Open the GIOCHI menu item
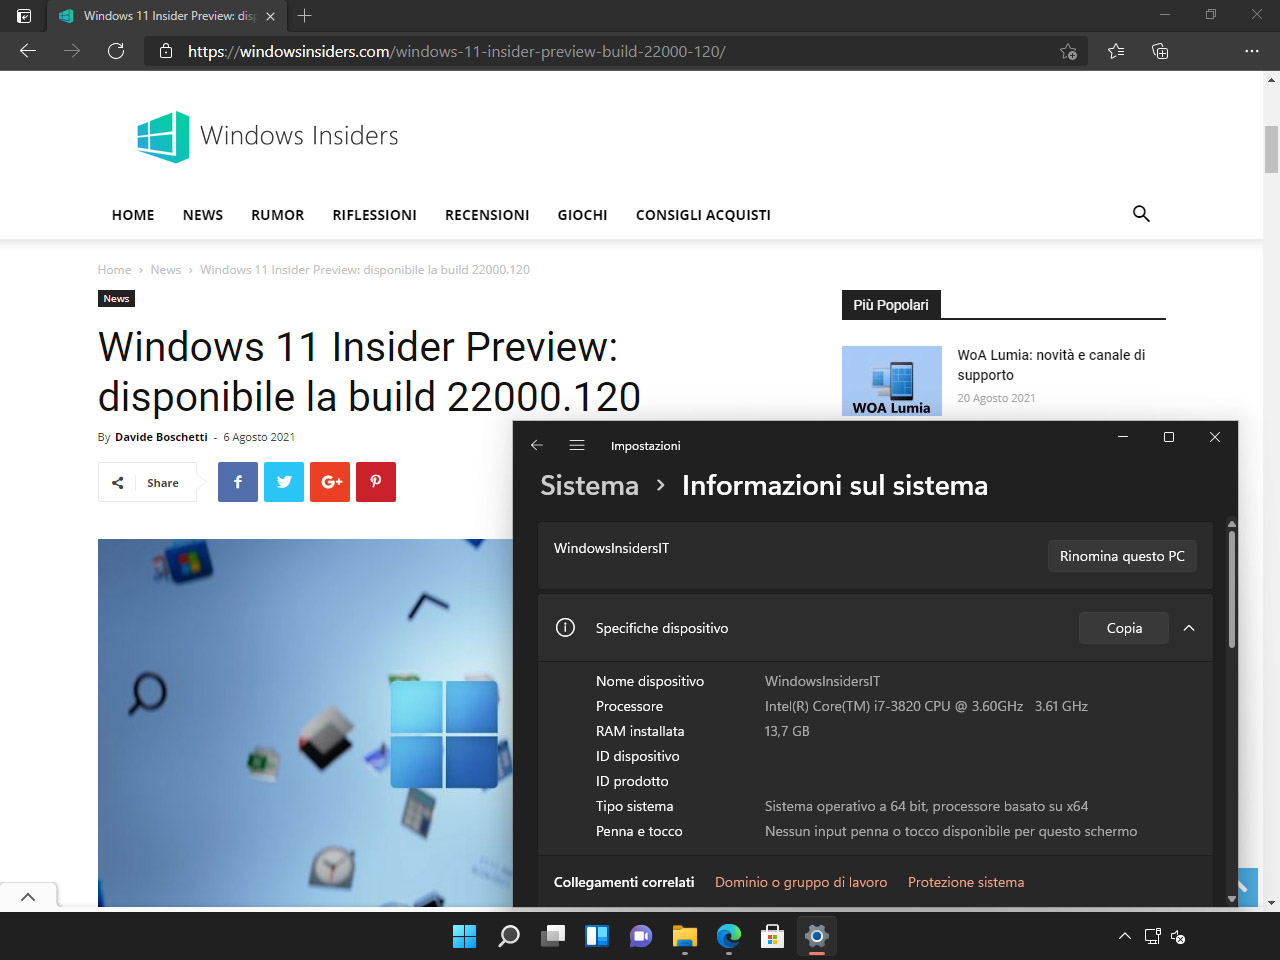The height and width of the screenshot is (960, 1280). (x=583, y=215)
